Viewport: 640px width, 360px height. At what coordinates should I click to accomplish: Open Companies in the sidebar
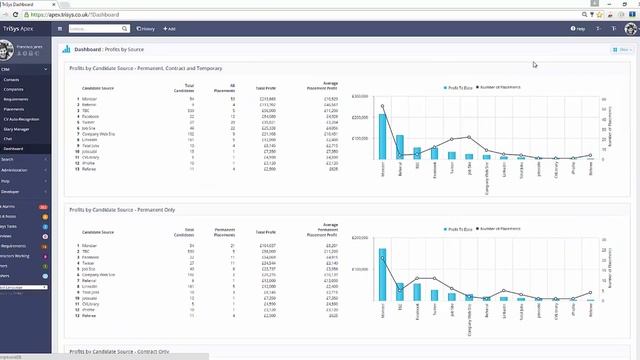(13, 89)
